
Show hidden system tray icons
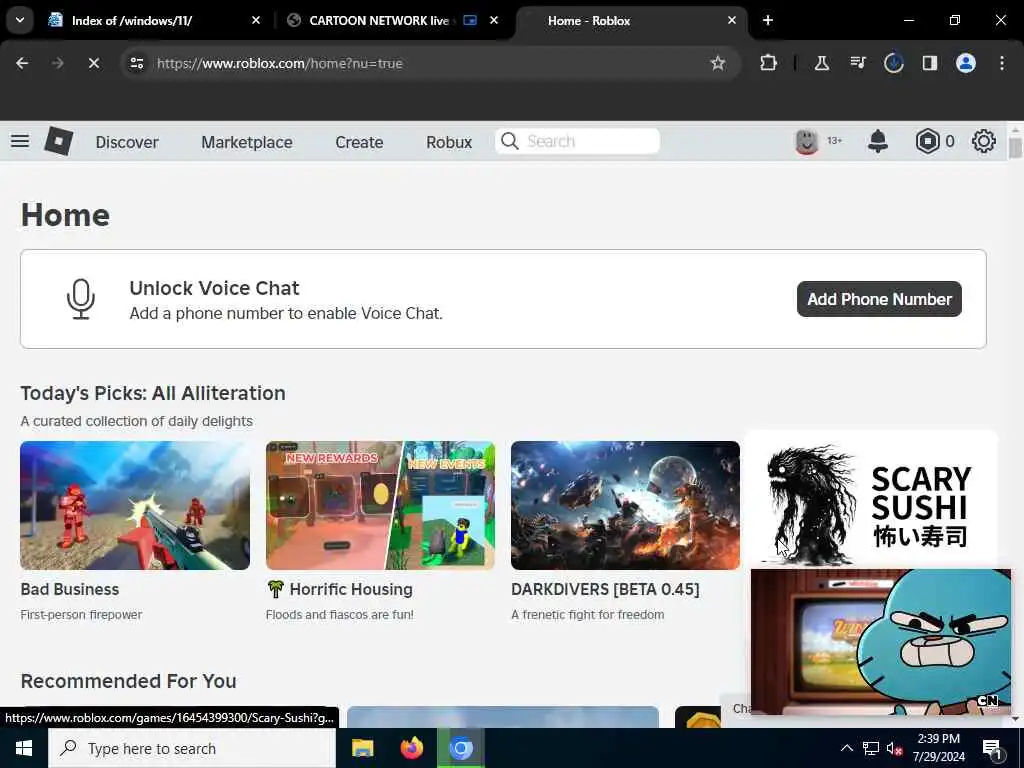click(x=846, y=748)
